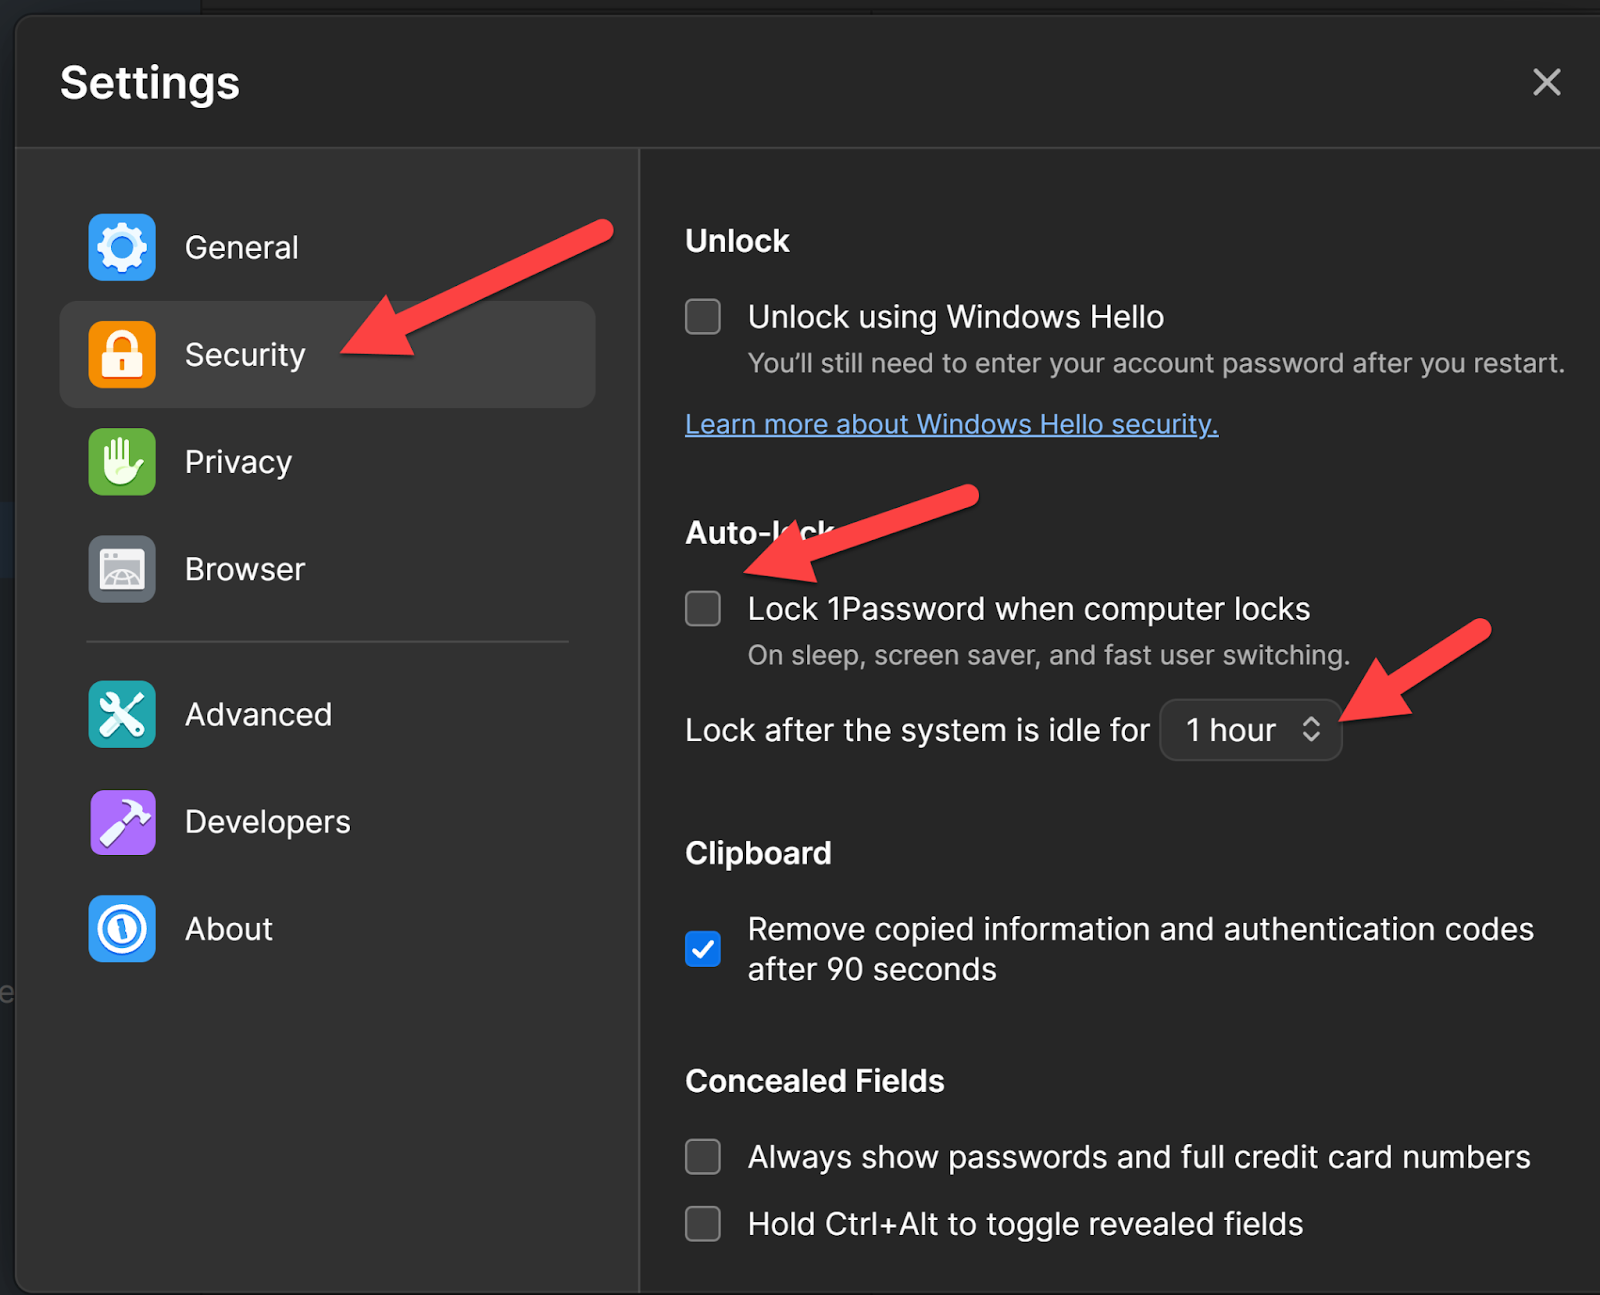Go to Privacy settings
The height and width of the screenshot is (1295, 1600).
[x=327, y=462]
